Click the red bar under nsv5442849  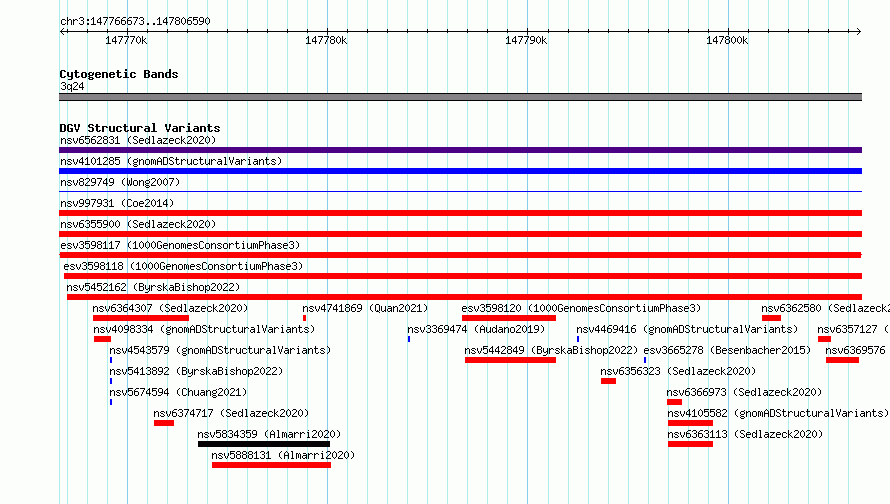tap(510, 360)
